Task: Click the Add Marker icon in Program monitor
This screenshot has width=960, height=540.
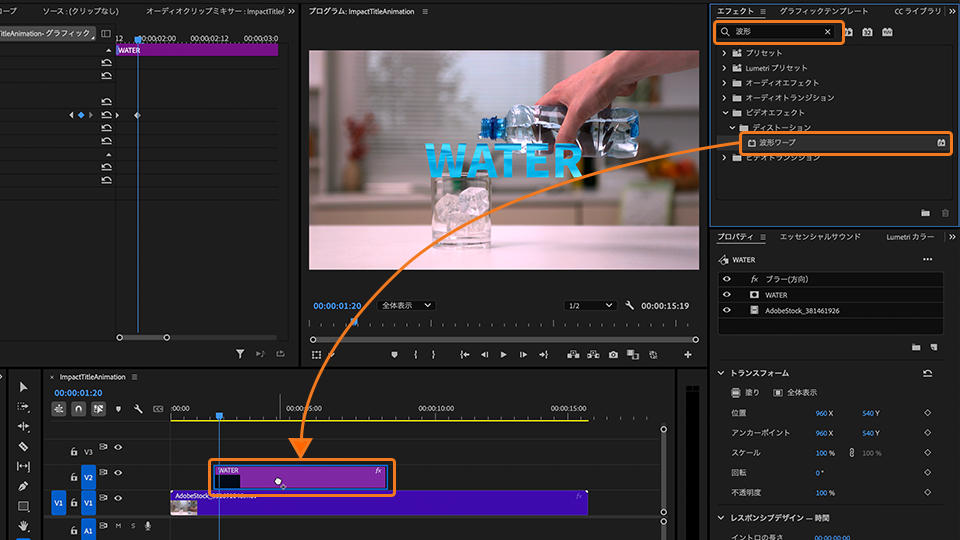Action: 395,354
